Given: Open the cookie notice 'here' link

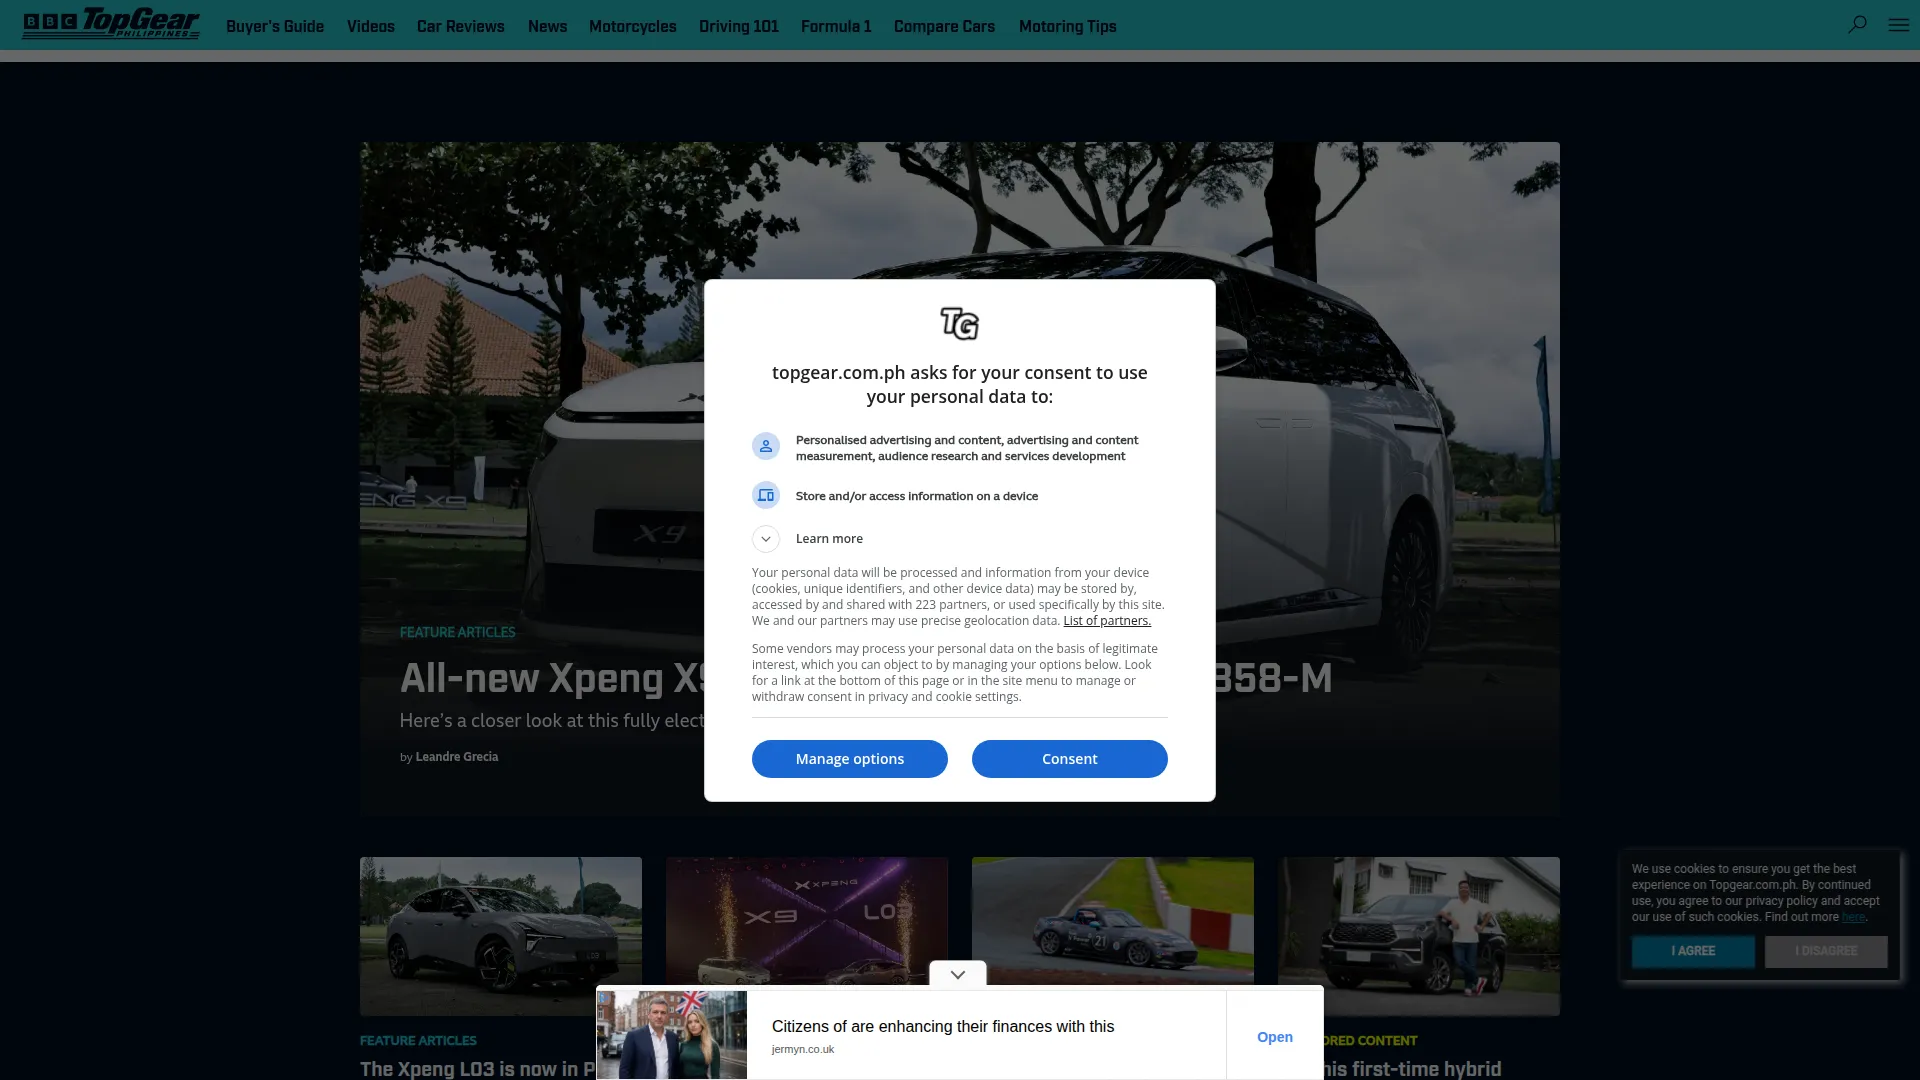Looking at the screenshot, I should (1853, 917).
